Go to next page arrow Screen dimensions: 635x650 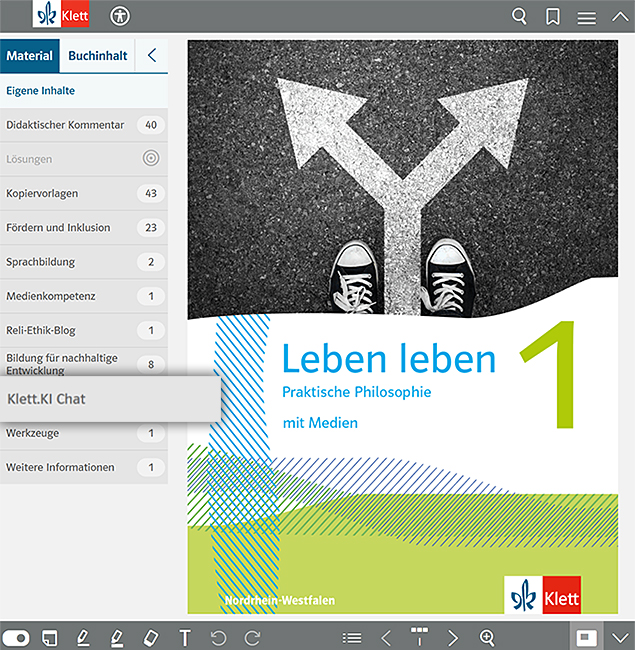(453, 638)
